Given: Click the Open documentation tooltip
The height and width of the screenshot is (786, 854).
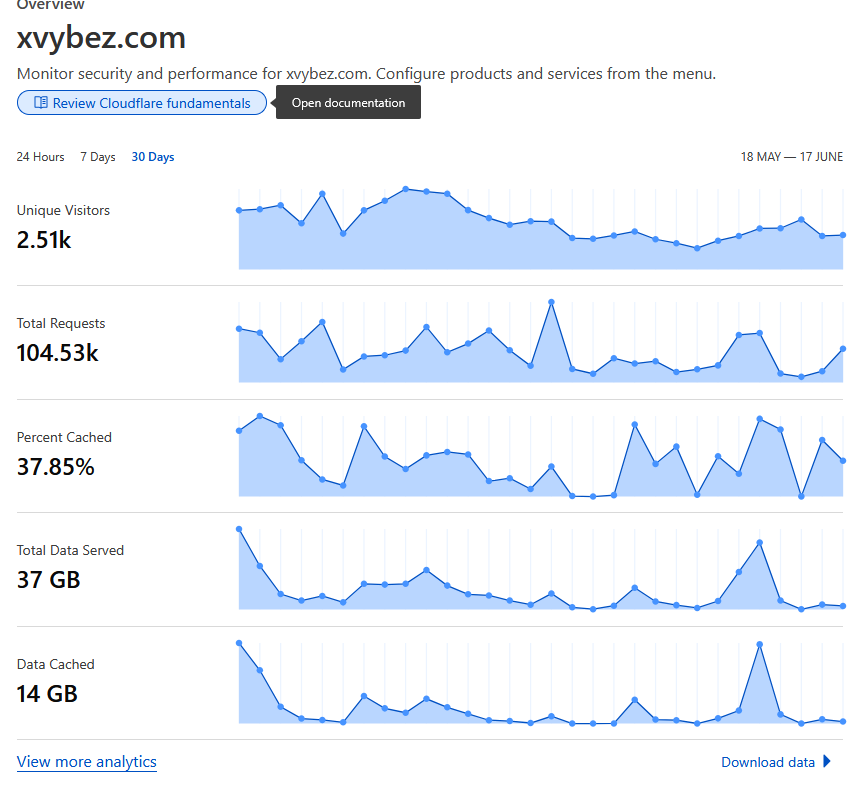Looking at the screenshot, I should [x=348, y=103].
